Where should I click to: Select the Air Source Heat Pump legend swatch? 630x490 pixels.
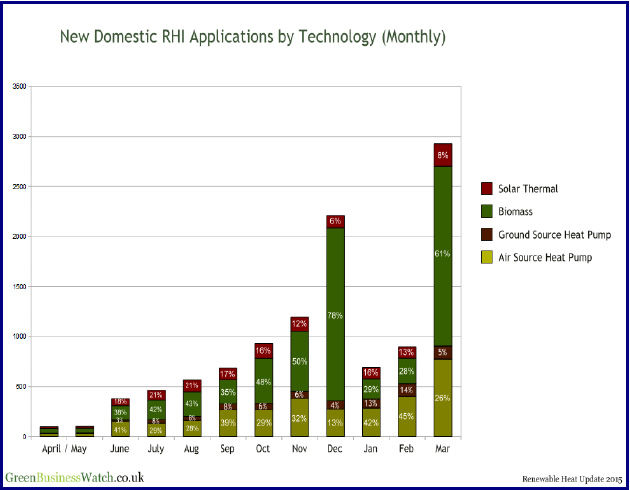pos(487,258)
